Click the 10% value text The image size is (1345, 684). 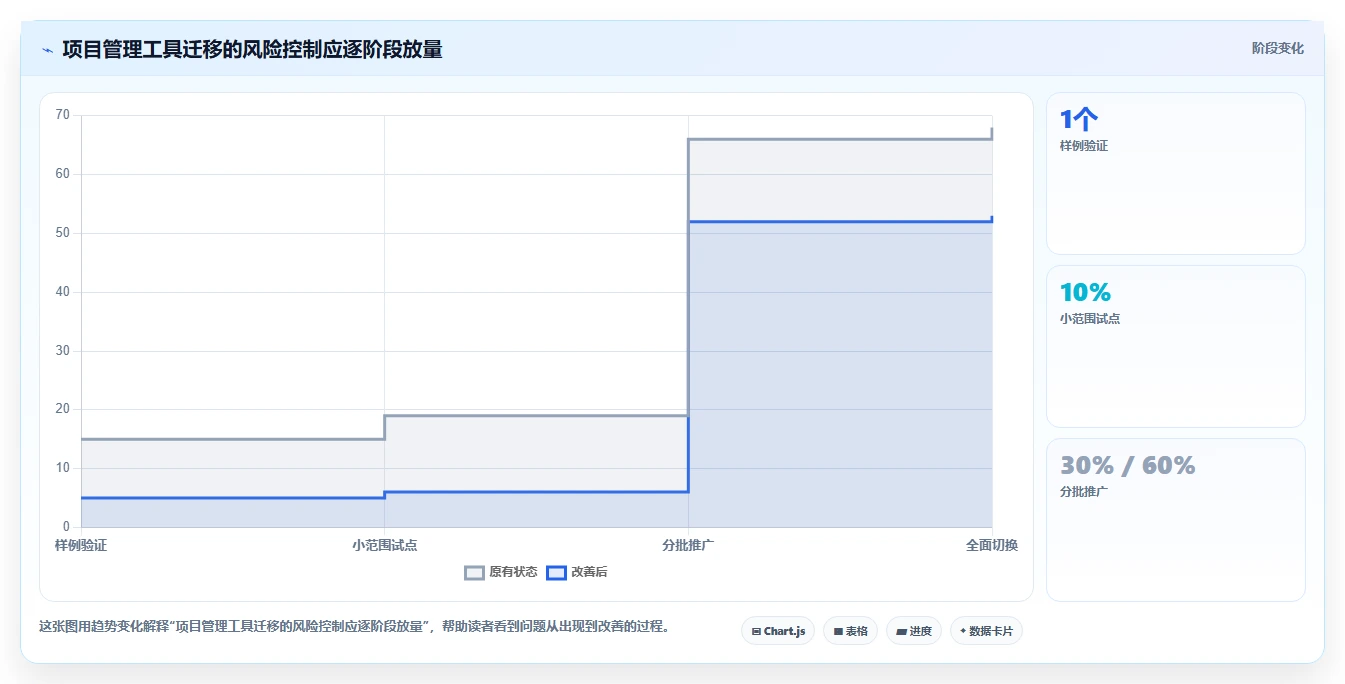1086,293
